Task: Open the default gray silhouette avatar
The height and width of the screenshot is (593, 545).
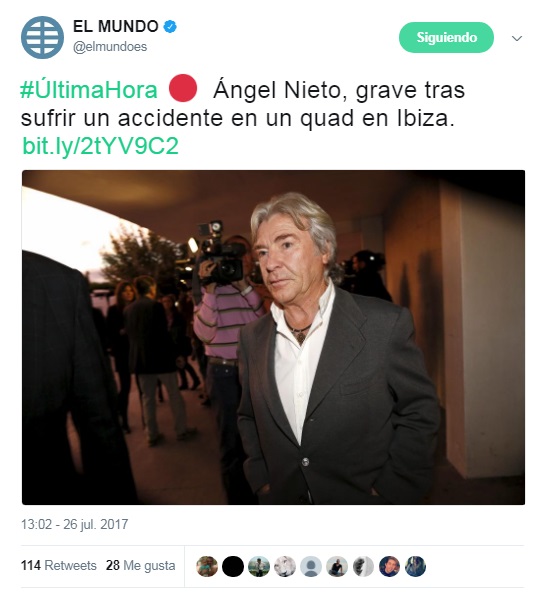Action: [311, 566]
